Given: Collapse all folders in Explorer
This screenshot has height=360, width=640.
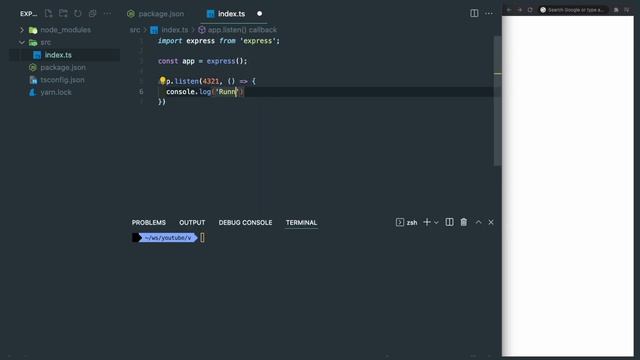Looking at the screenshot, I should [93, 13].
